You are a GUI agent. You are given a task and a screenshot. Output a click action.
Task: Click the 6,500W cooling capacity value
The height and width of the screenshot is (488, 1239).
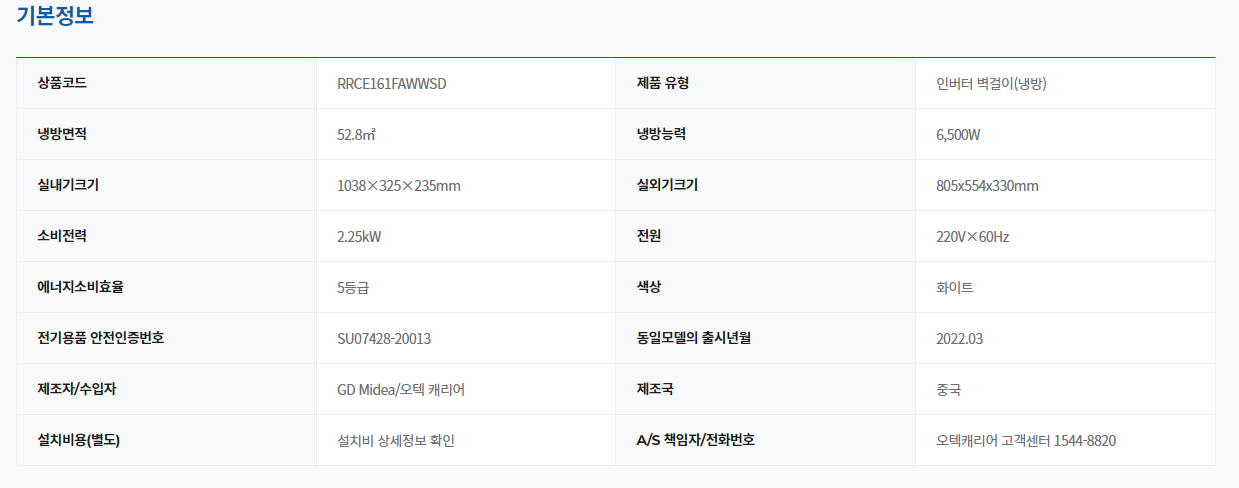click(x=958, y=135)
